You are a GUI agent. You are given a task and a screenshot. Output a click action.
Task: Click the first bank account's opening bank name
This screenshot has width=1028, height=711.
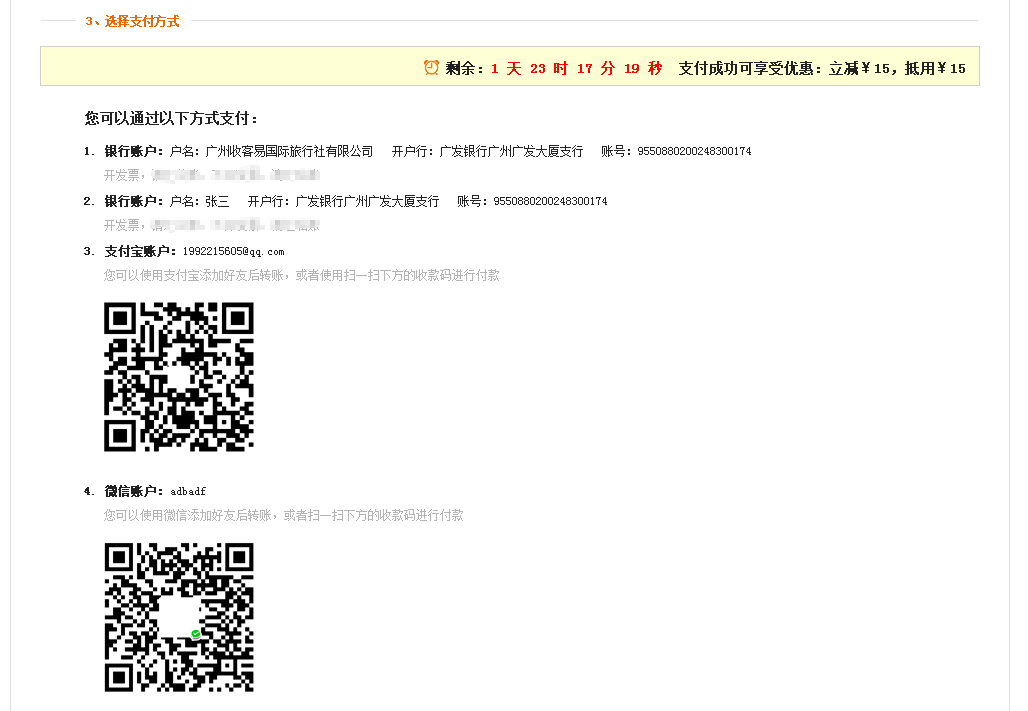(x=511, y=151)
